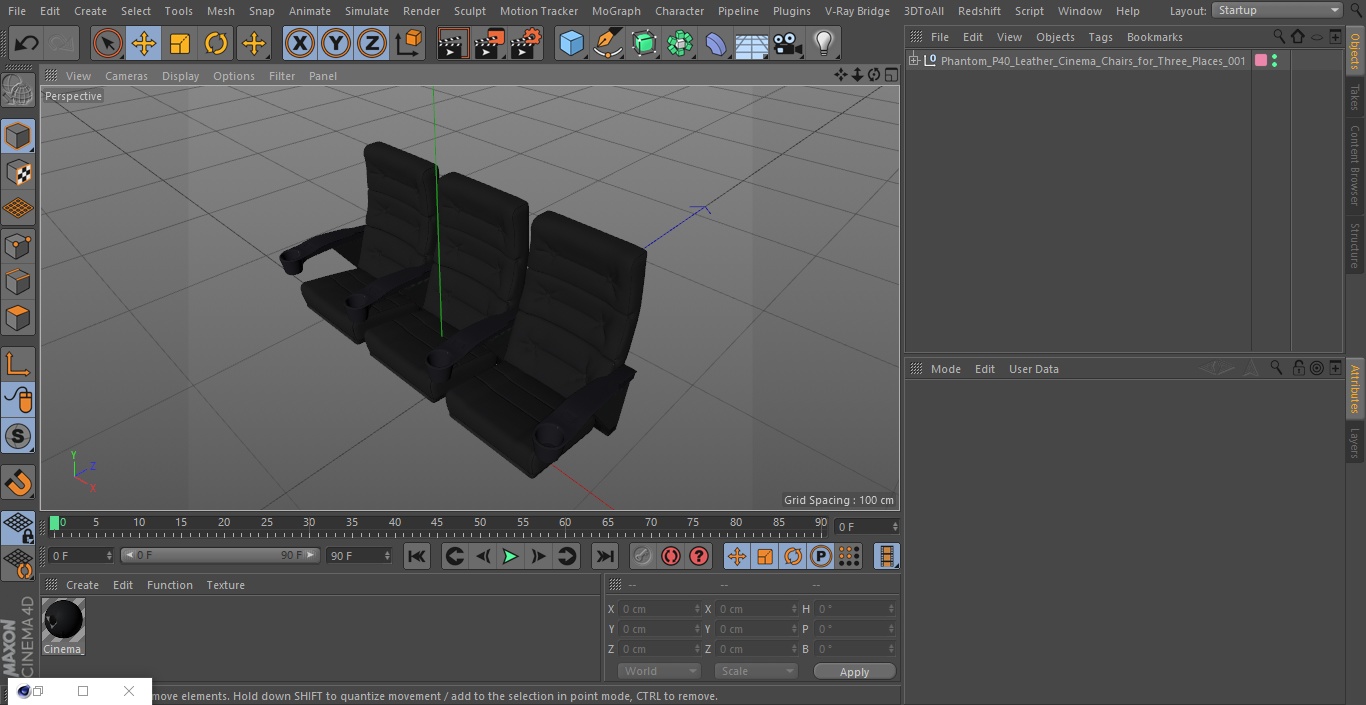Click the User Data menu in Attributes
Viewport: 1366px width, 705px height.
1033,369
